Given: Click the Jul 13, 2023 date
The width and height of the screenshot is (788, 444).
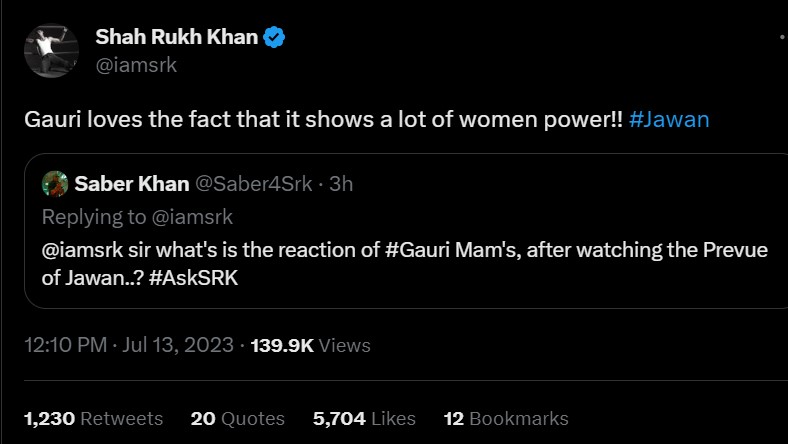Looking at the screenshot, I should (177, 345).
